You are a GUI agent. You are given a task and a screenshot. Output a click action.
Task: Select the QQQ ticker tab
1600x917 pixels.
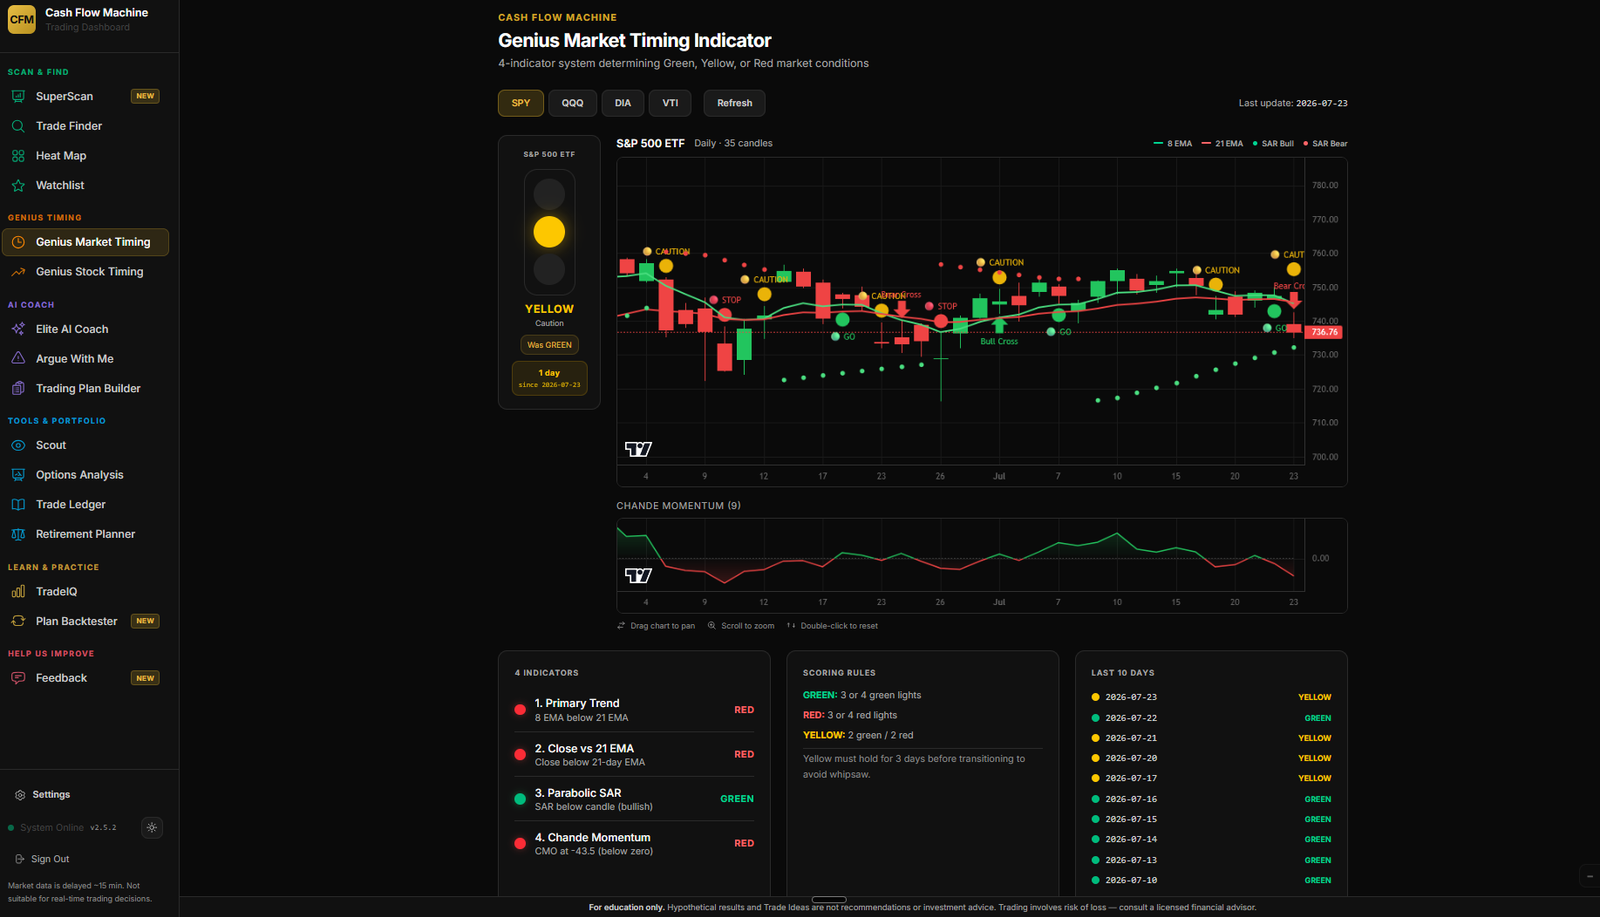coord(572,103)
